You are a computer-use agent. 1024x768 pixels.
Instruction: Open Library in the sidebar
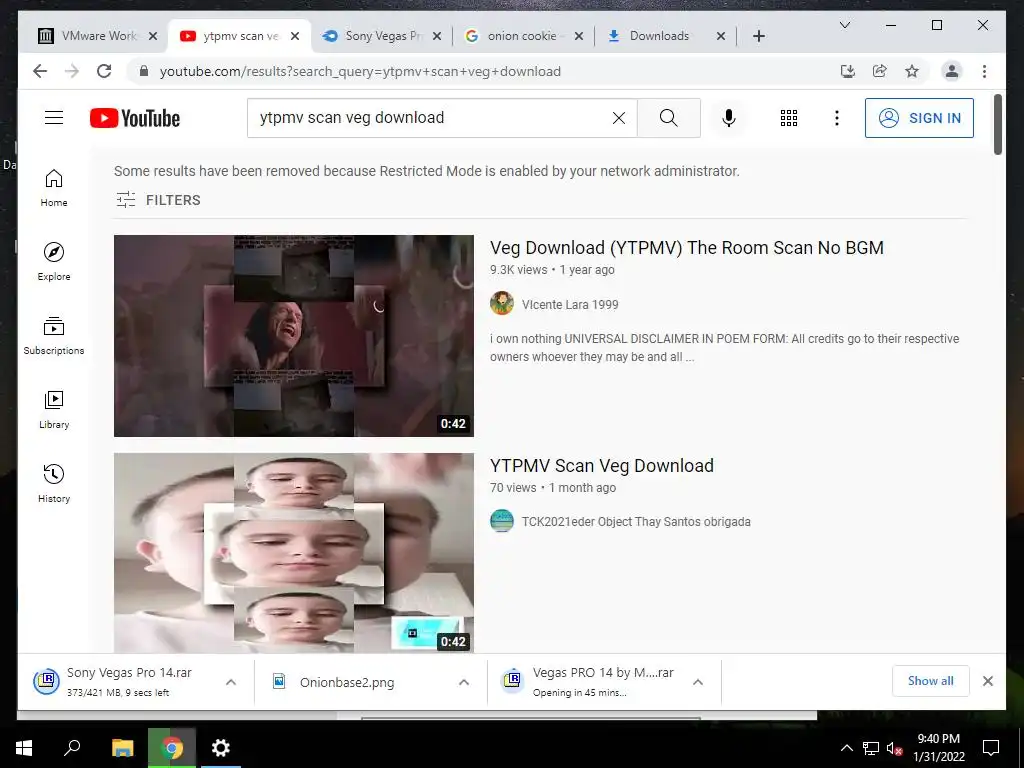click(54, 409)
